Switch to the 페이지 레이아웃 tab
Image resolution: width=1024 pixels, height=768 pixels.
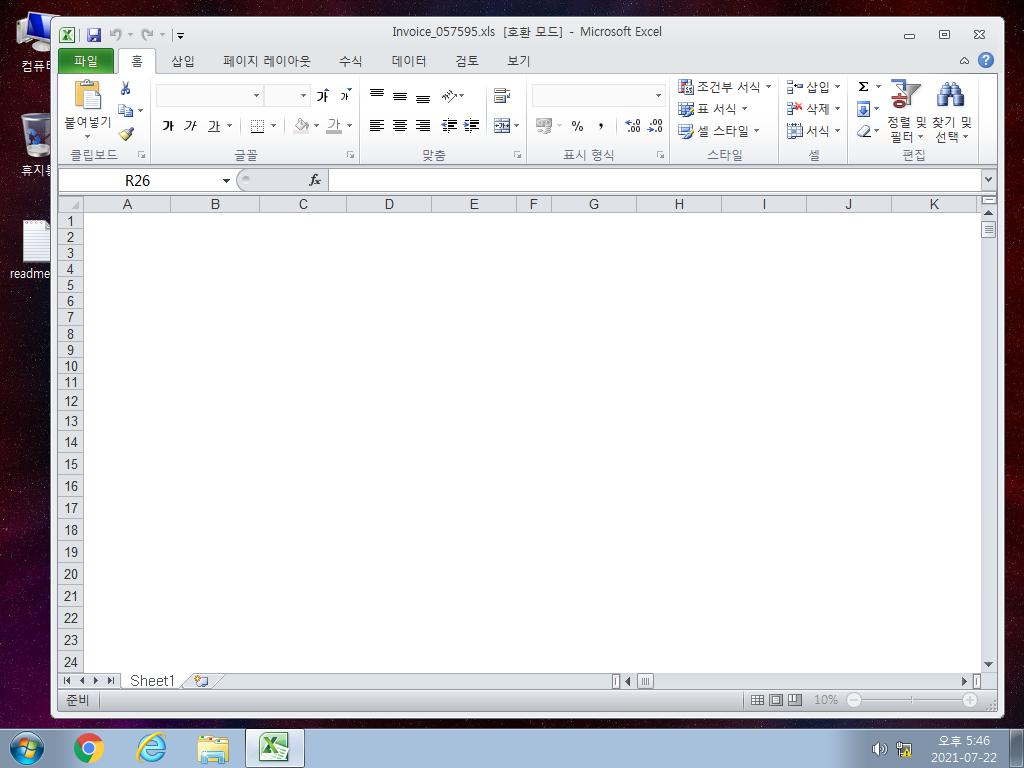(266, 61)
